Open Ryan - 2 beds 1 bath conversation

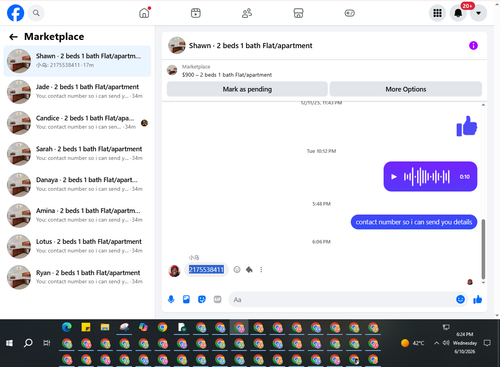77,277
